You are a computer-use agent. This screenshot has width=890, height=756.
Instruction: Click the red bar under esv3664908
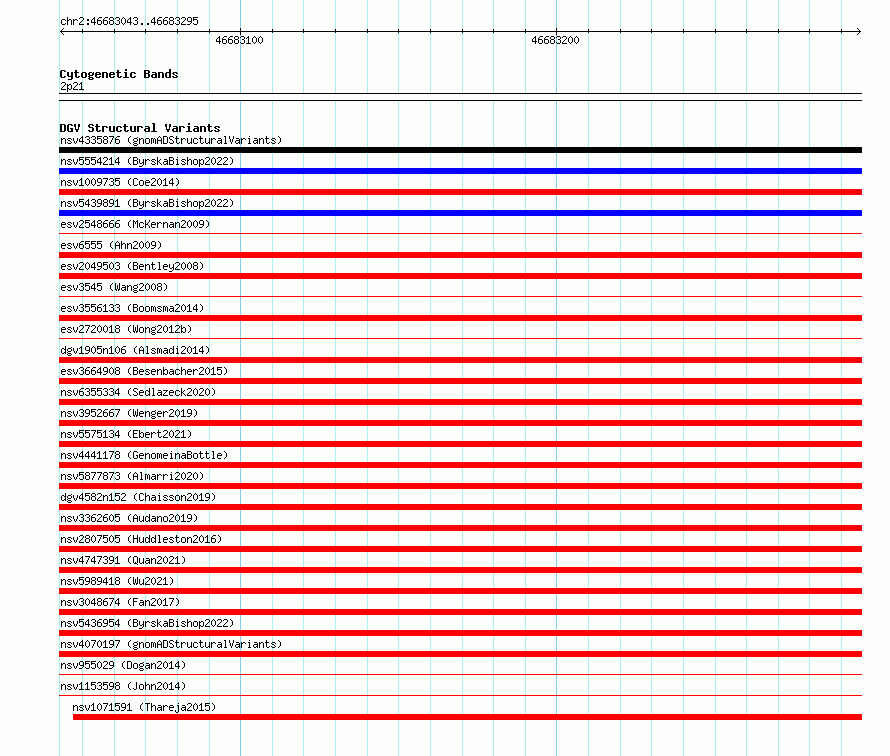coord(460,381)
